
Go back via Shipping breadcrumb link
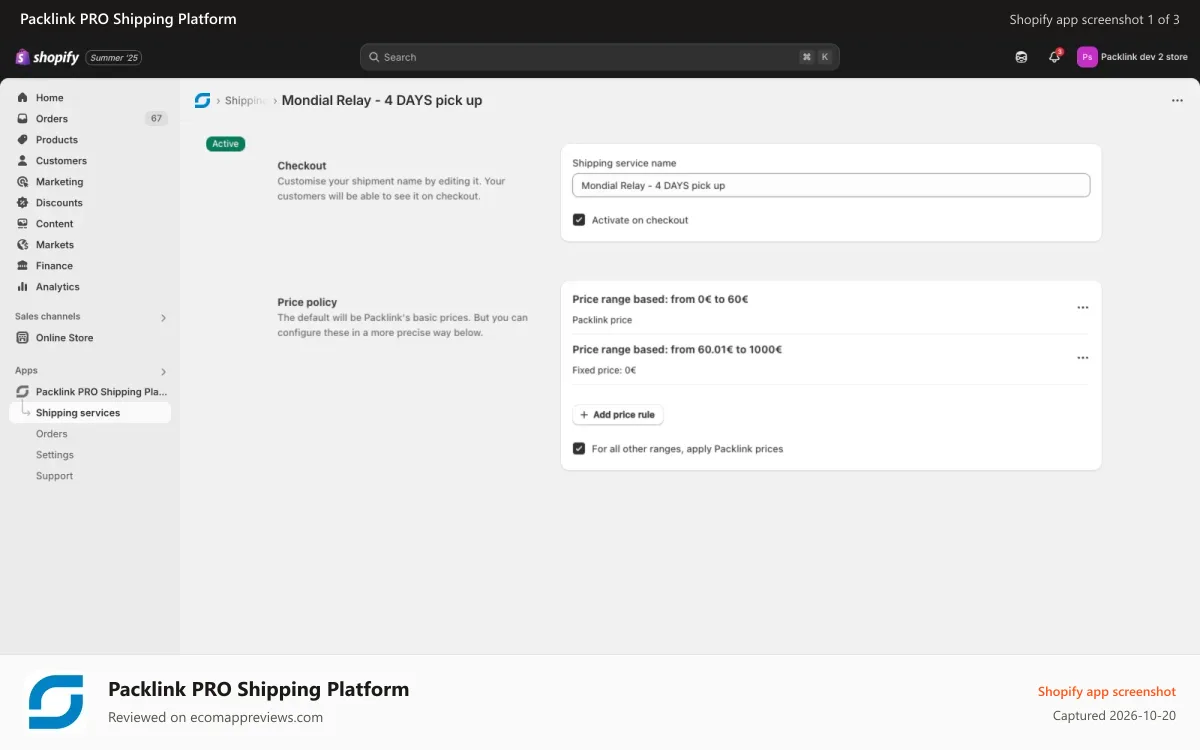[x=245, y=101]
